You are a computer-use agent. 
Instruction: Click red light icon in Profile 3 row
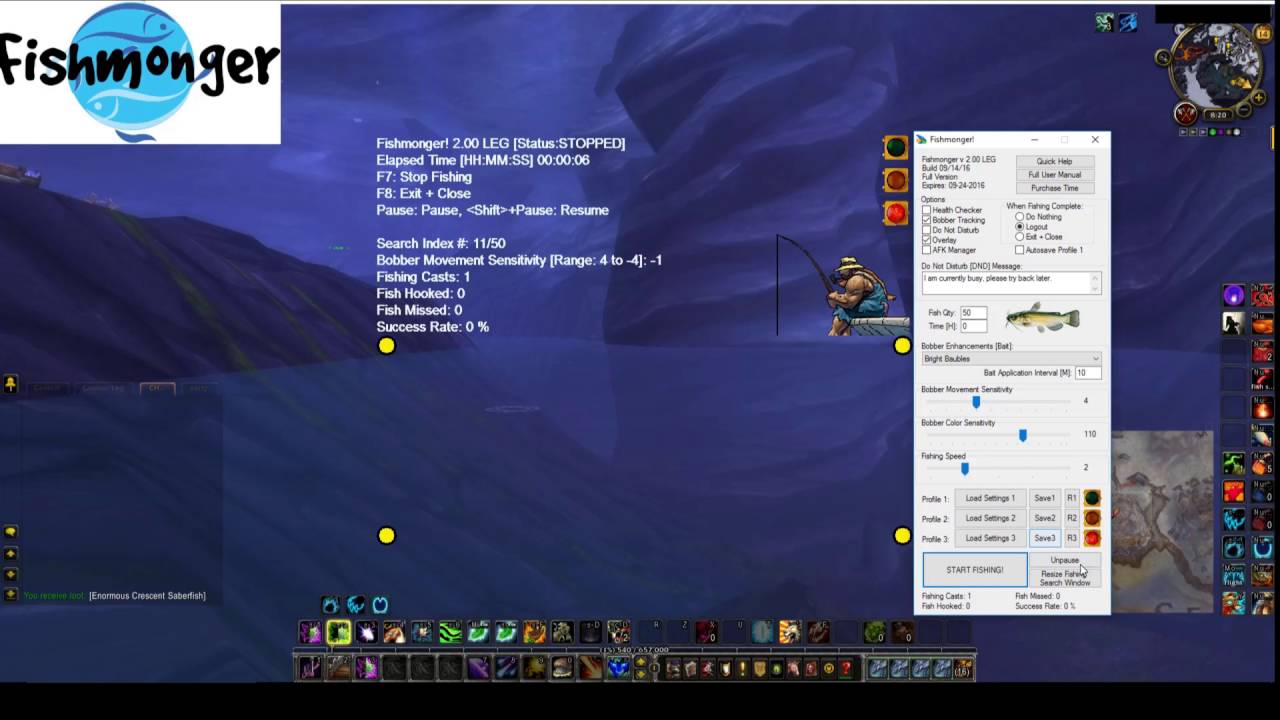click(x=1092, y=538)
